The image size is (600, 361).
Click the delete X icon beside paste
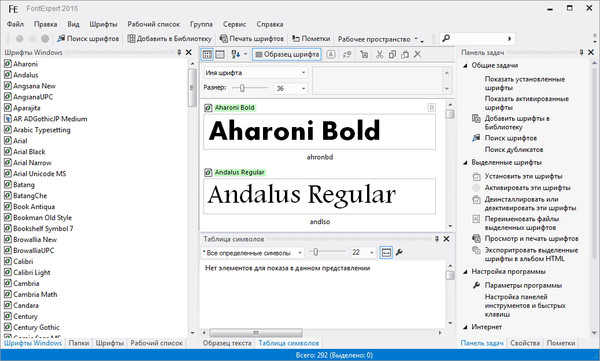tap(417, 54)
